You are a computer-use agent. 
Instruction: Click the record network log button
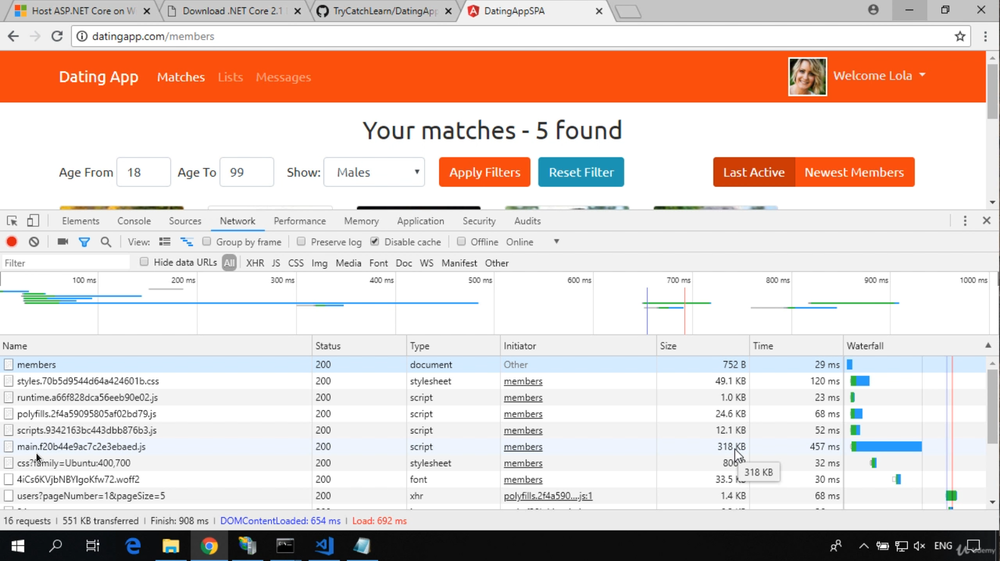[11, 242]
